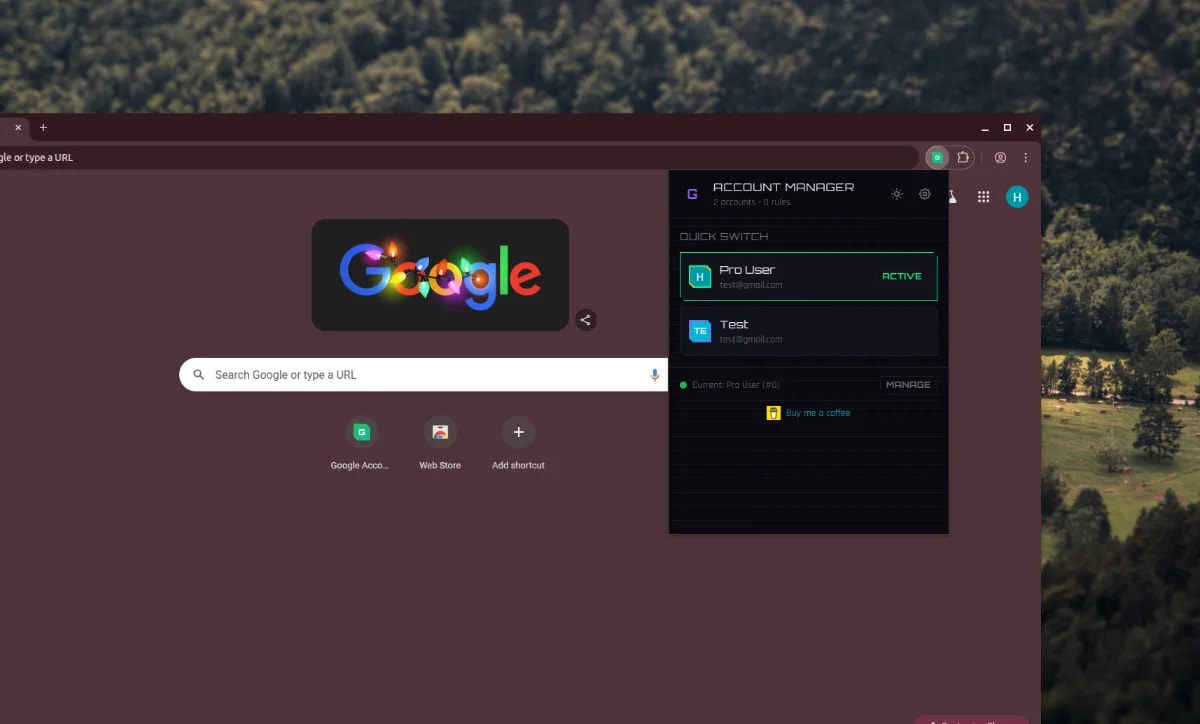Open the Google apps grid launcher

(x=984, y=196)
